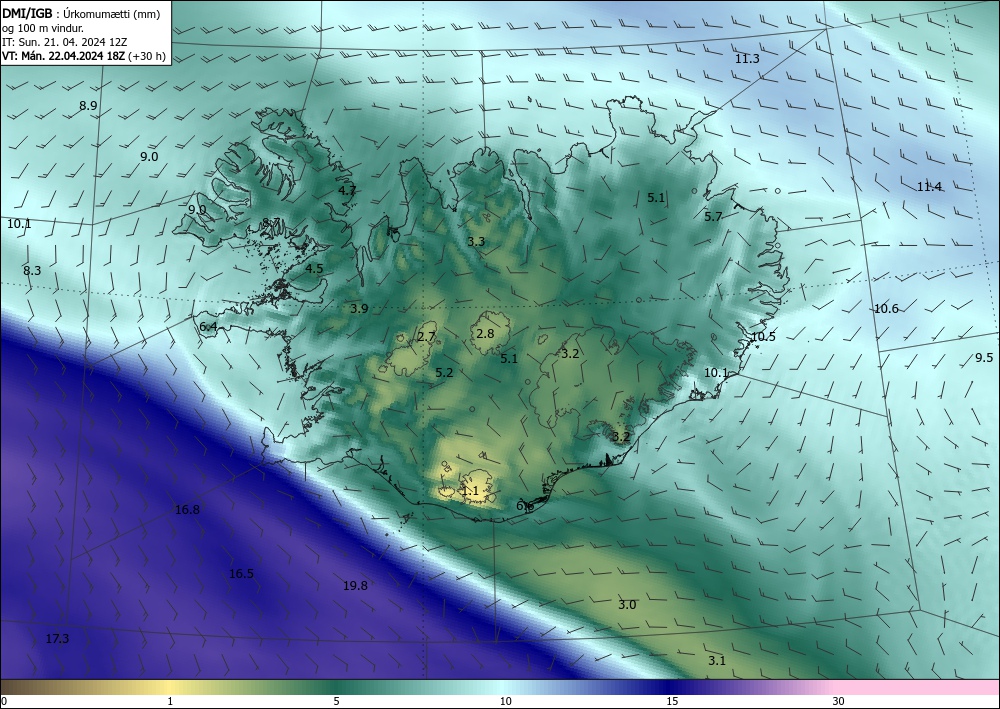This screenshot has width=1000, height=709.
Task: Click the offshore value 16.8
Action: click(x=187, y=509)
